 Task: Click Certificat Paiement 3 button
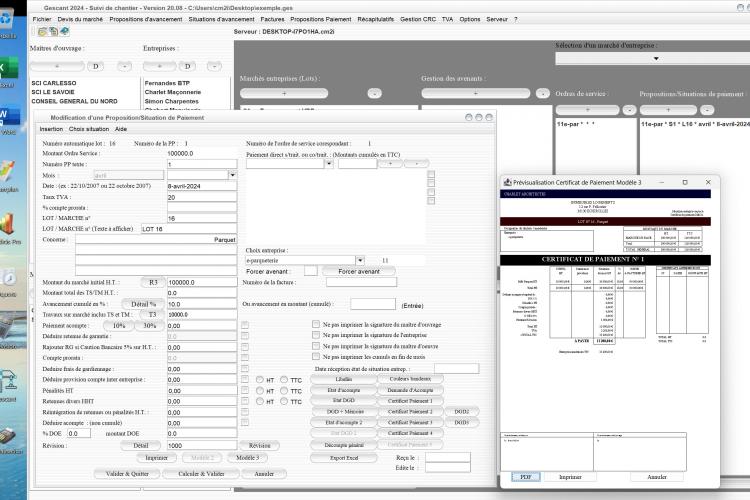(x=410, y=422)
